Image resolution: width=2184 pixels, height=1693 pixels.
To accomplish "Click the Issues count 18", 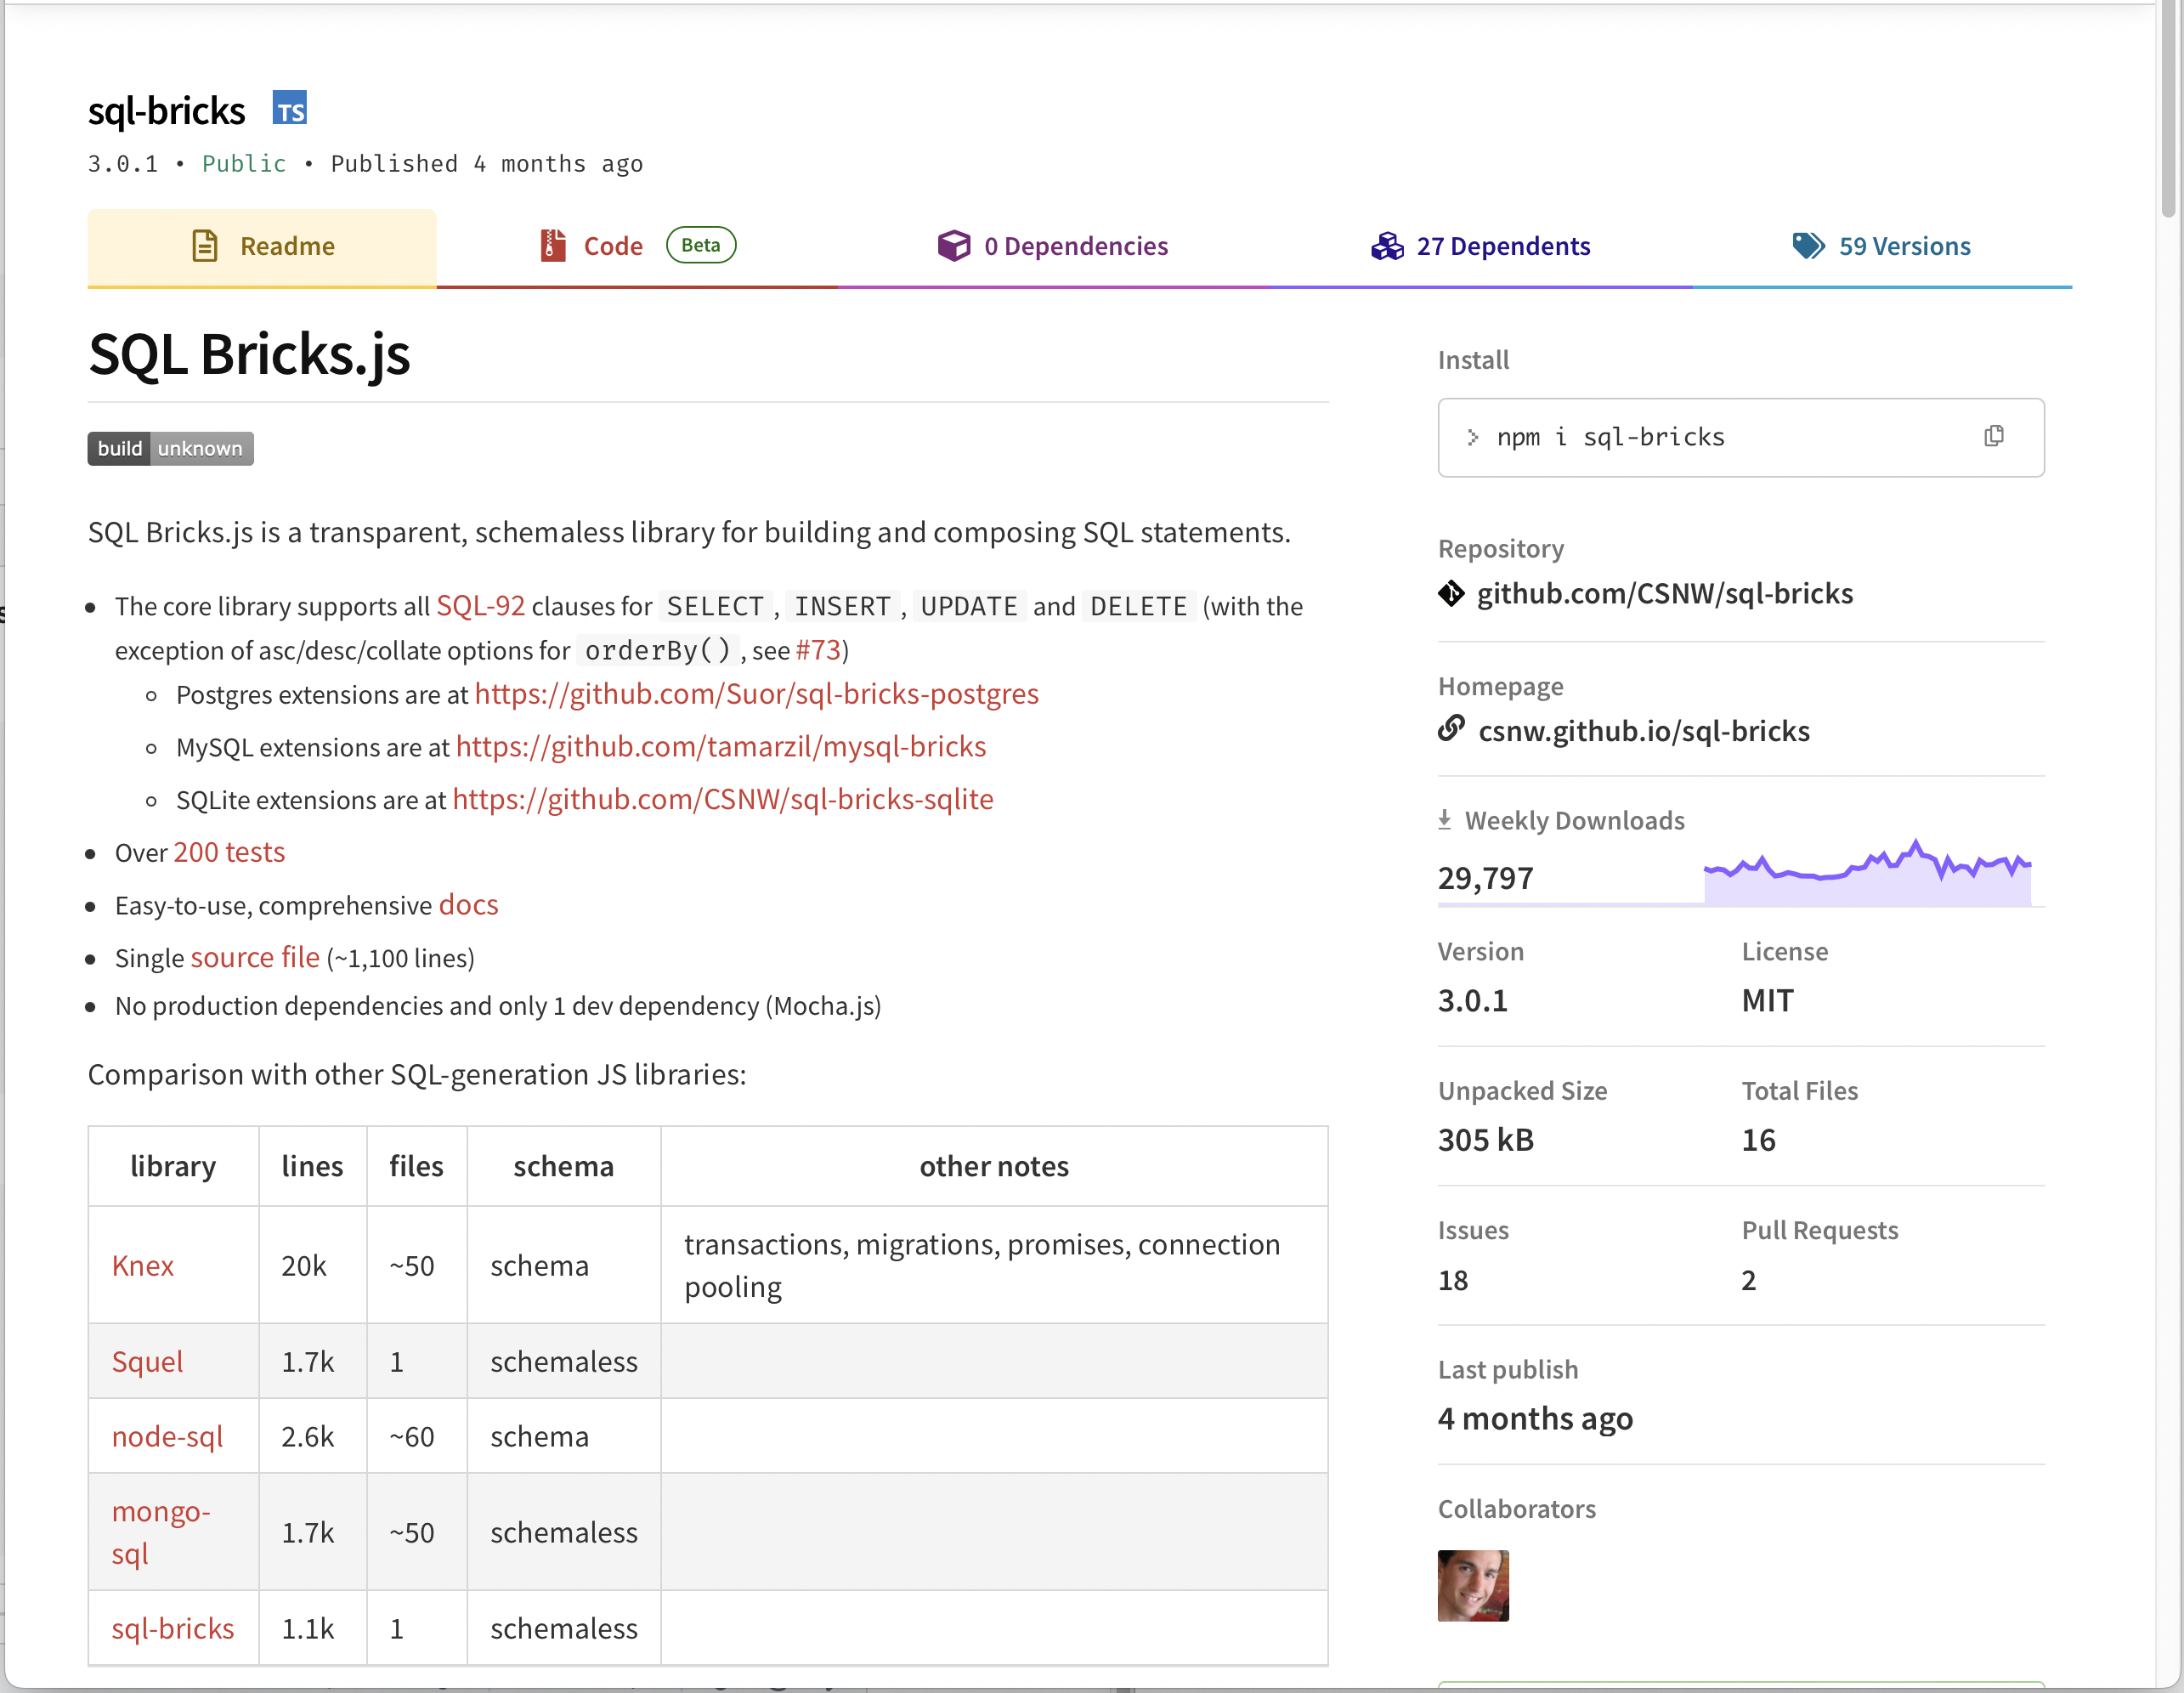I will (1453, 1280).
